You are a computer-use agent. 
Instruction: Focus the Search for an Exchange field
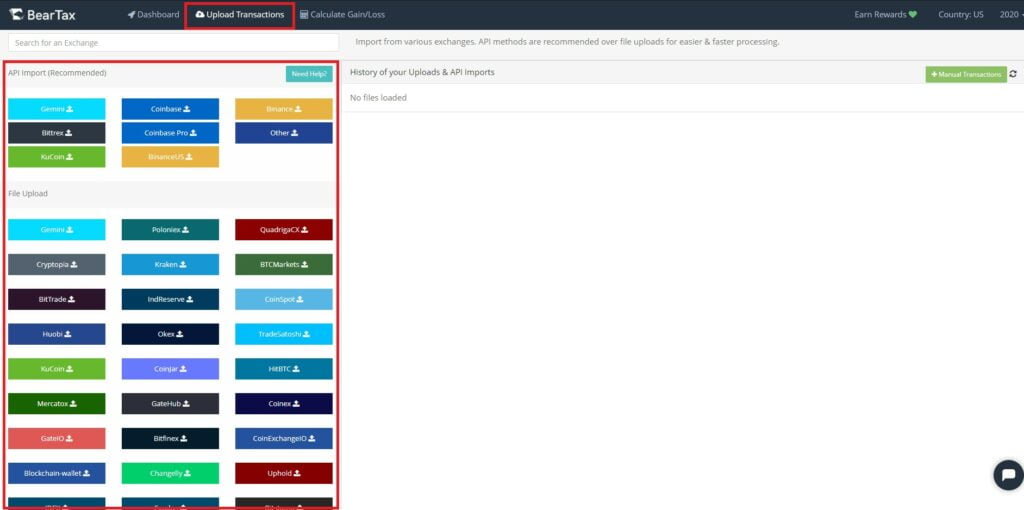[173, 42]
